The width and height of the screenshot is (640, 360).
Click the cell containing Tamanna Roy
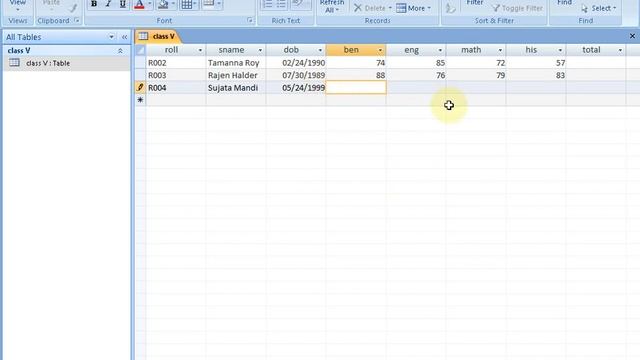point(236,63)
